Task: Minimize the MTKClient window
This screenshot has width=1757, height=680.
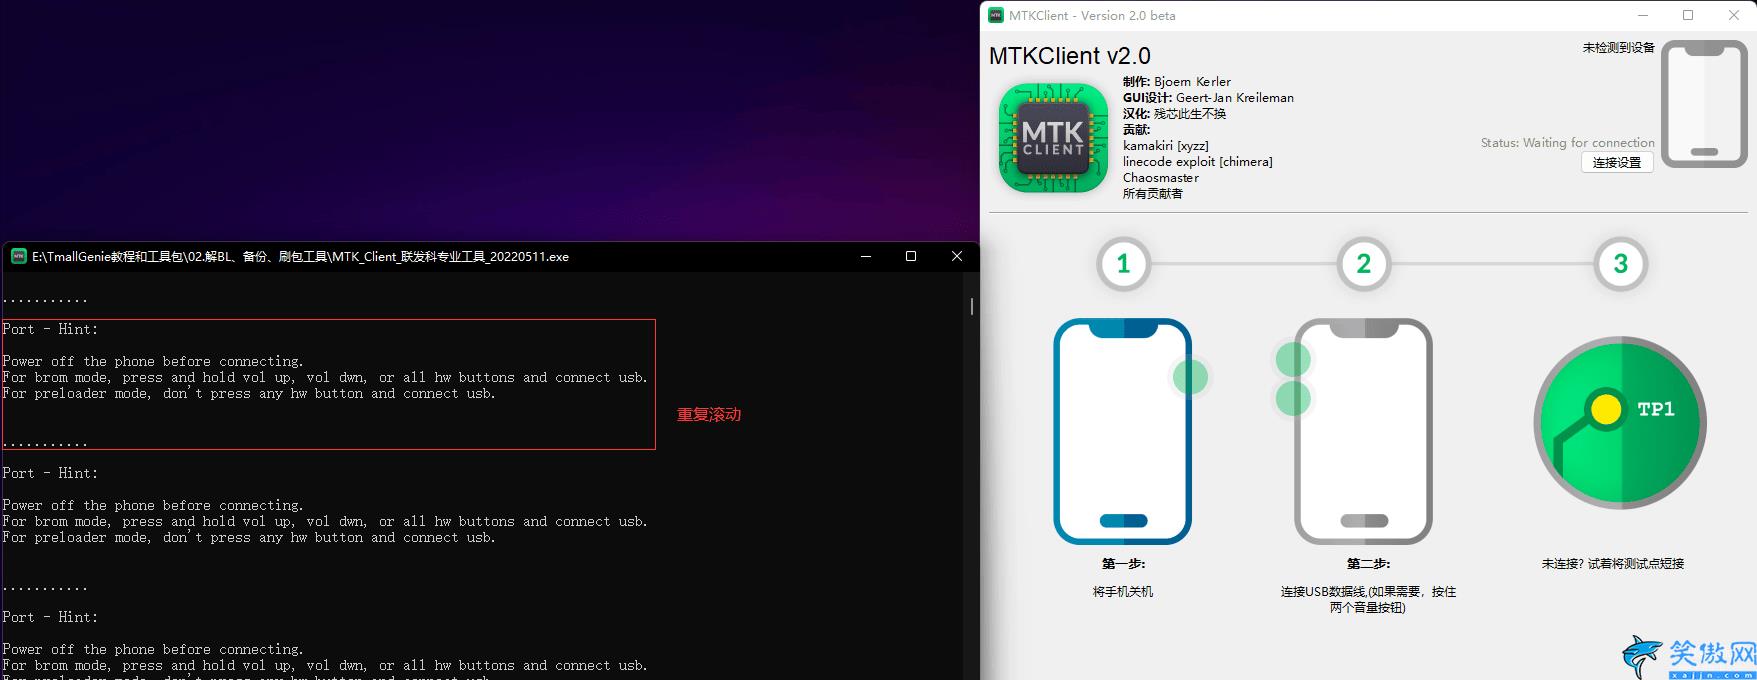Action: 1642,15
